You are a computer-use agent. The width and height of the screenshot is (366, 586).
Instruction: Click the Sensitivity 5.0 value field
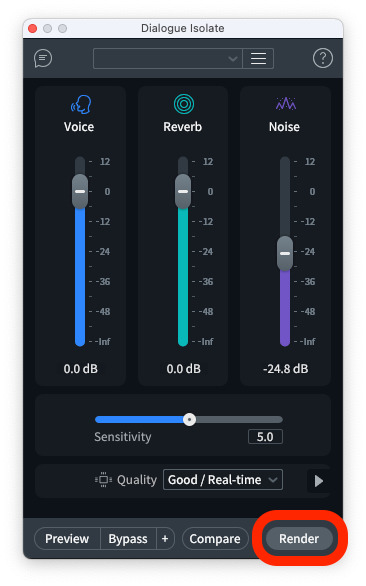265,437
